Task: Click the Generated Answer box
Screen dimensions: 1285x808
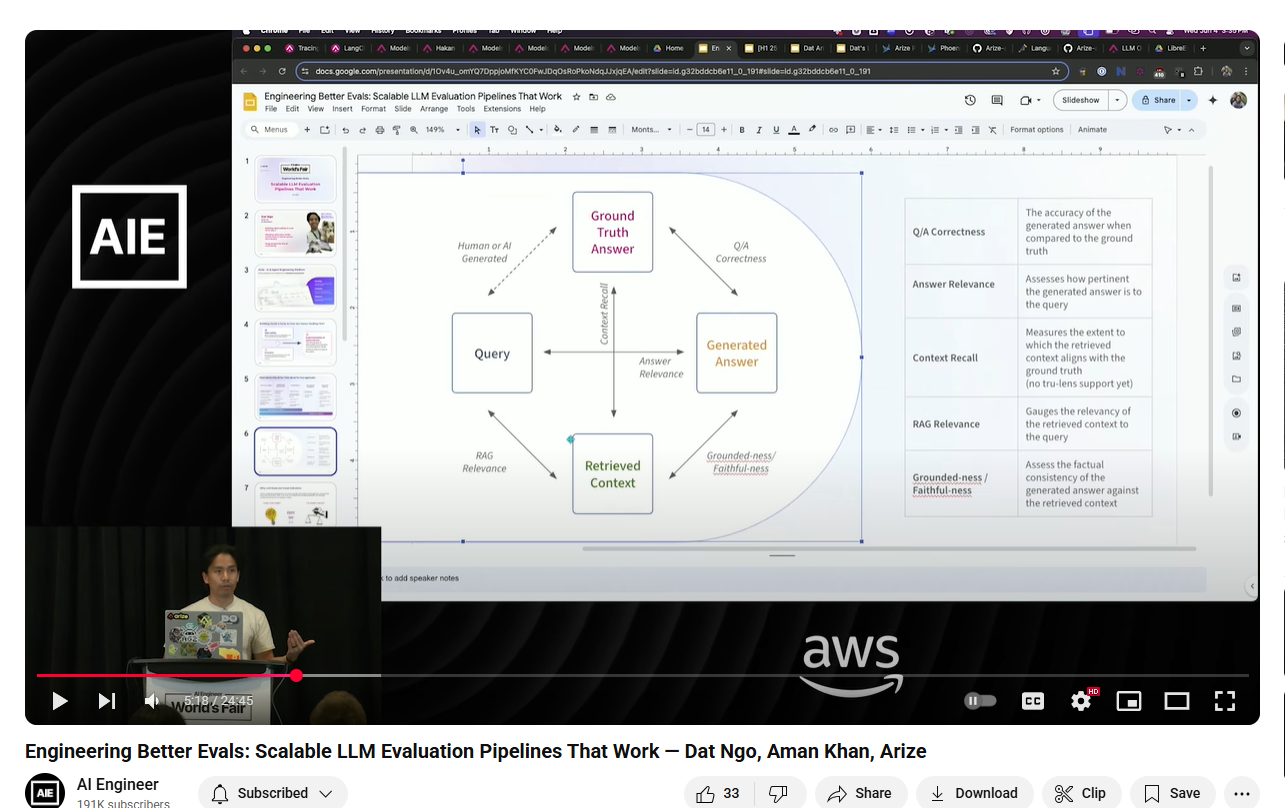Action: (736, 353)
